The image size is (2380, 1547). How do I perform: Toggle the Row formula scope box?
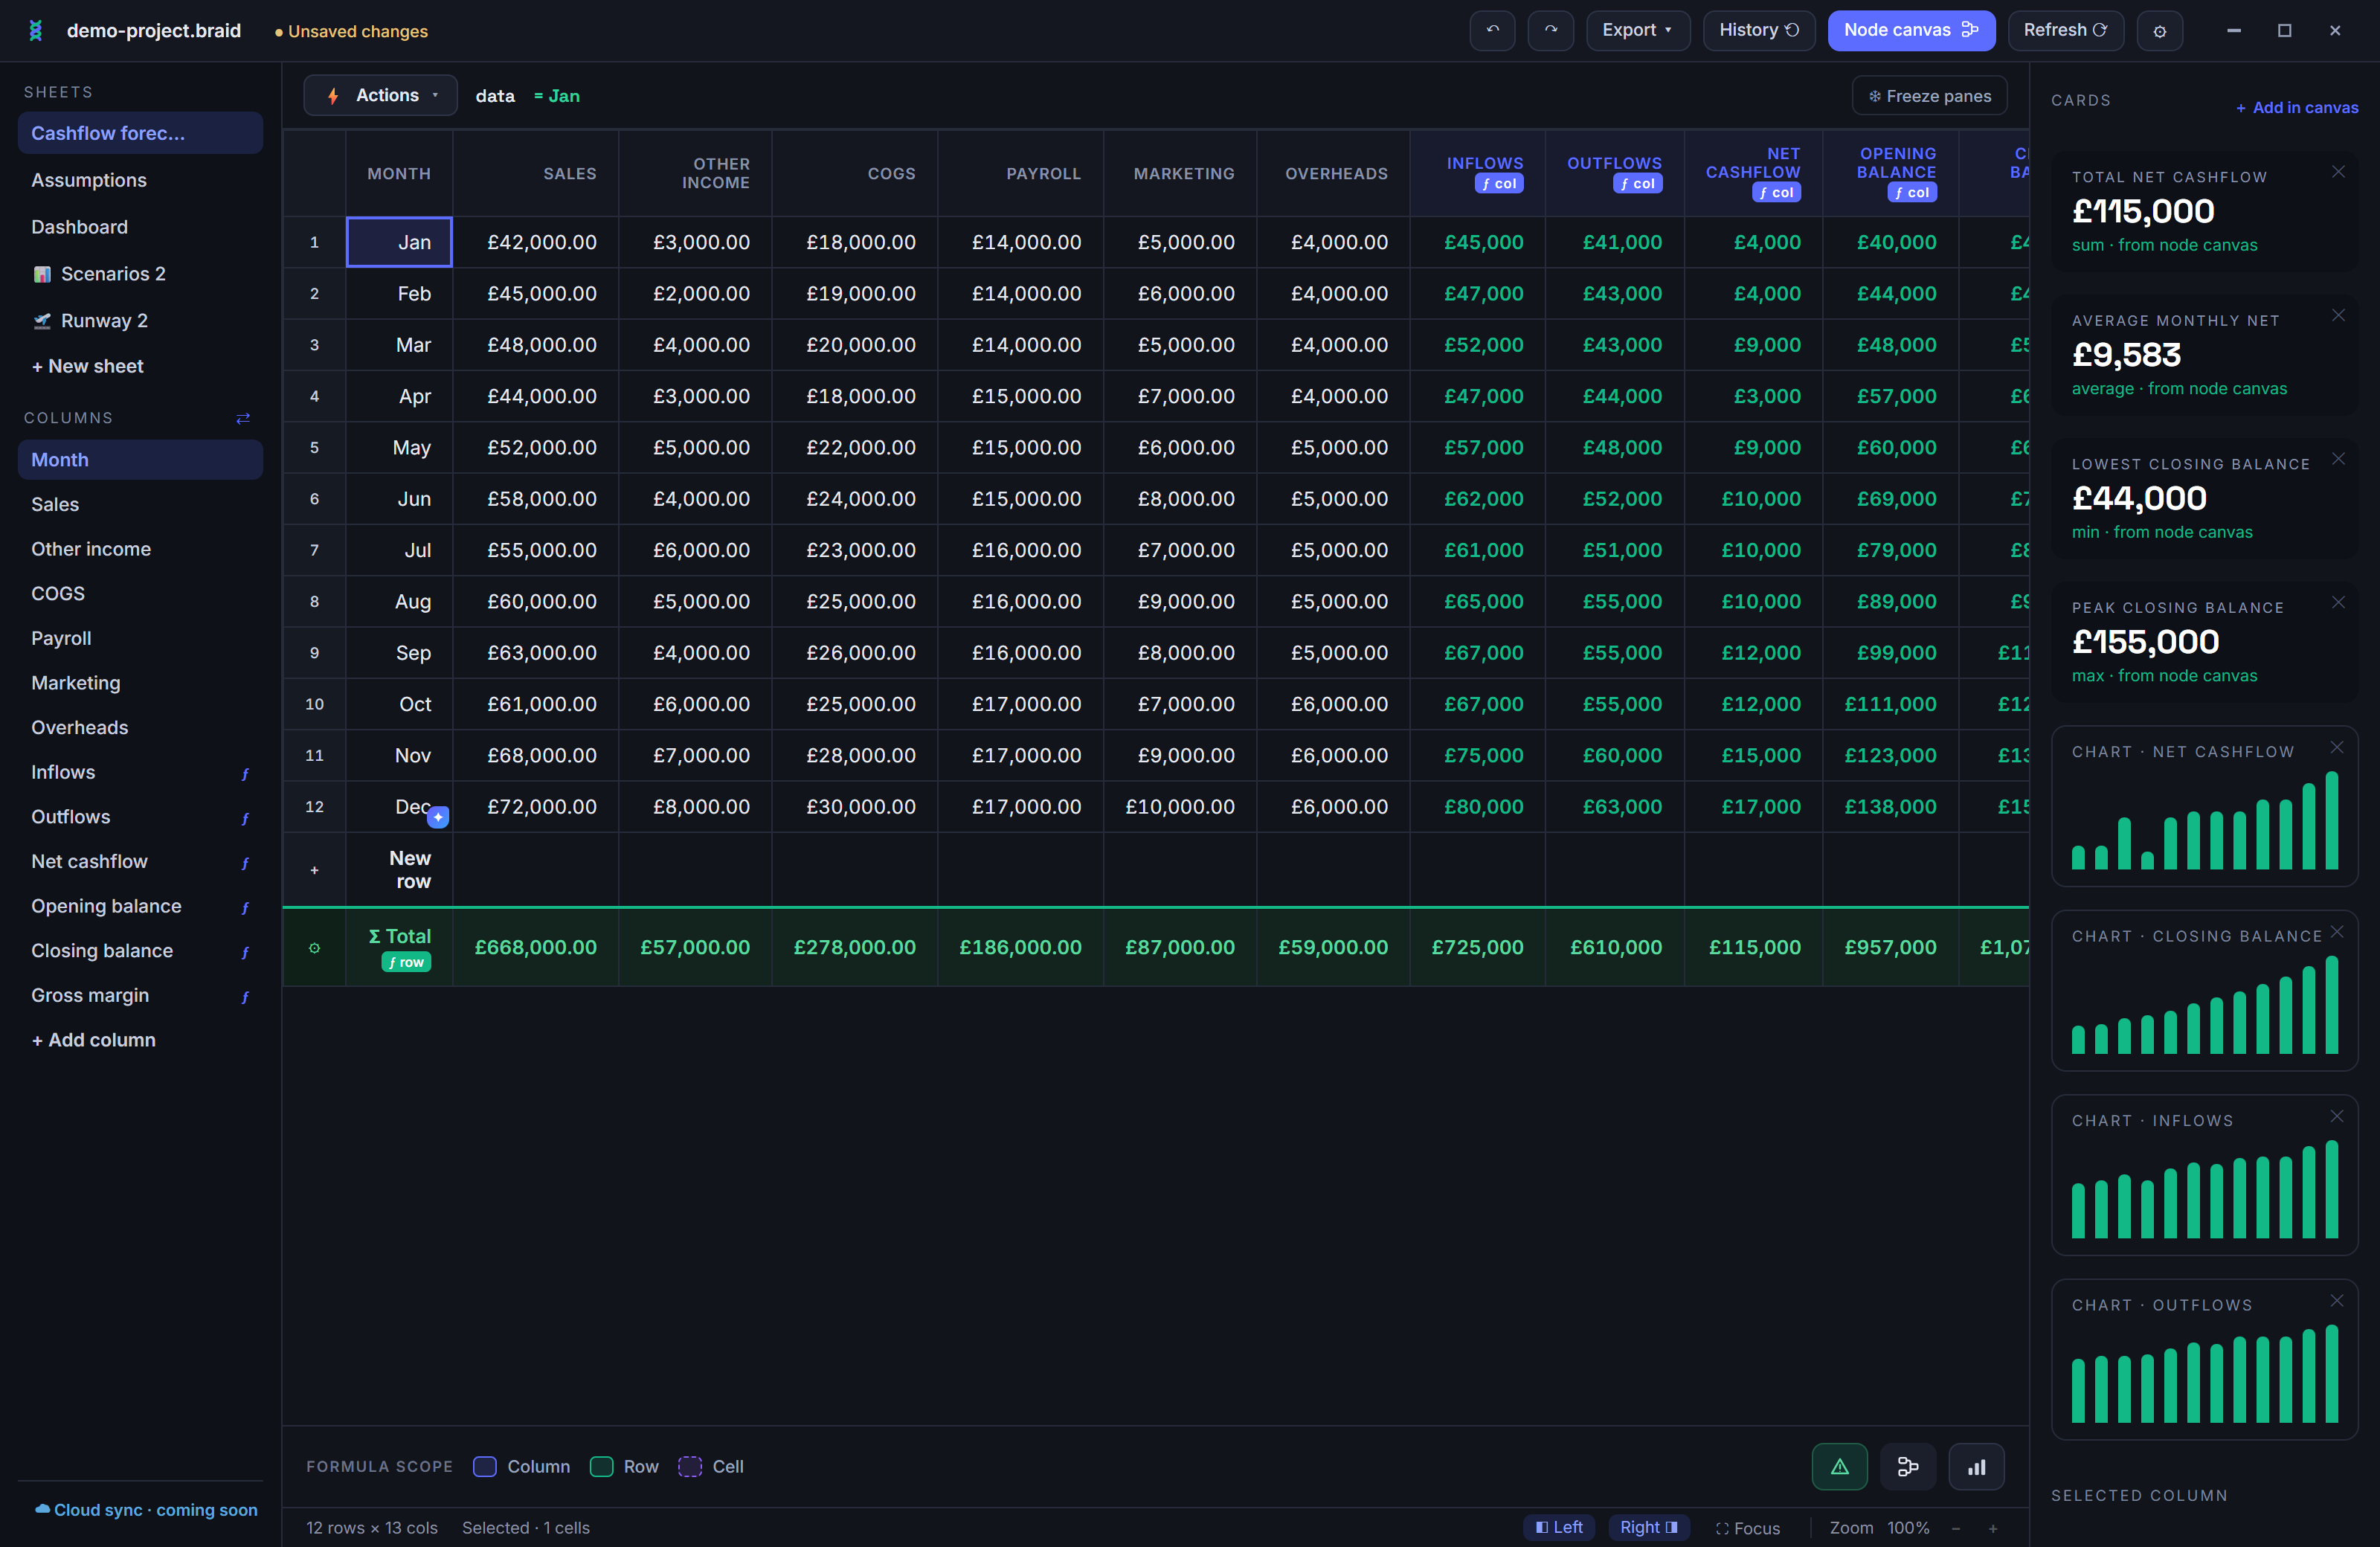pyautogui.click(x=601, y=1466)
